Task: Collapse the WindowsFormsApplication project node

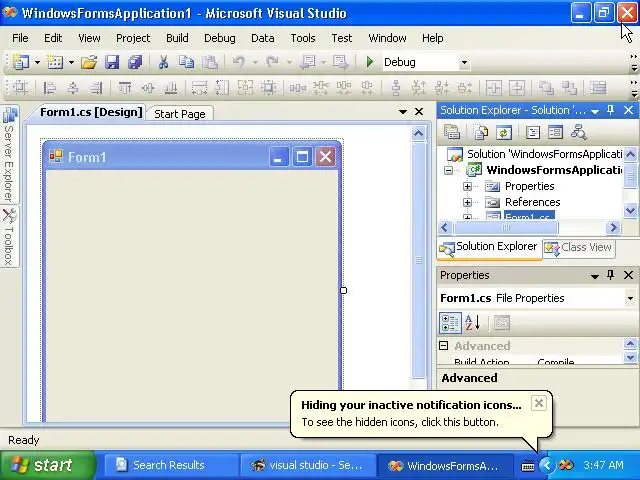Action: (x=448, y=170)
